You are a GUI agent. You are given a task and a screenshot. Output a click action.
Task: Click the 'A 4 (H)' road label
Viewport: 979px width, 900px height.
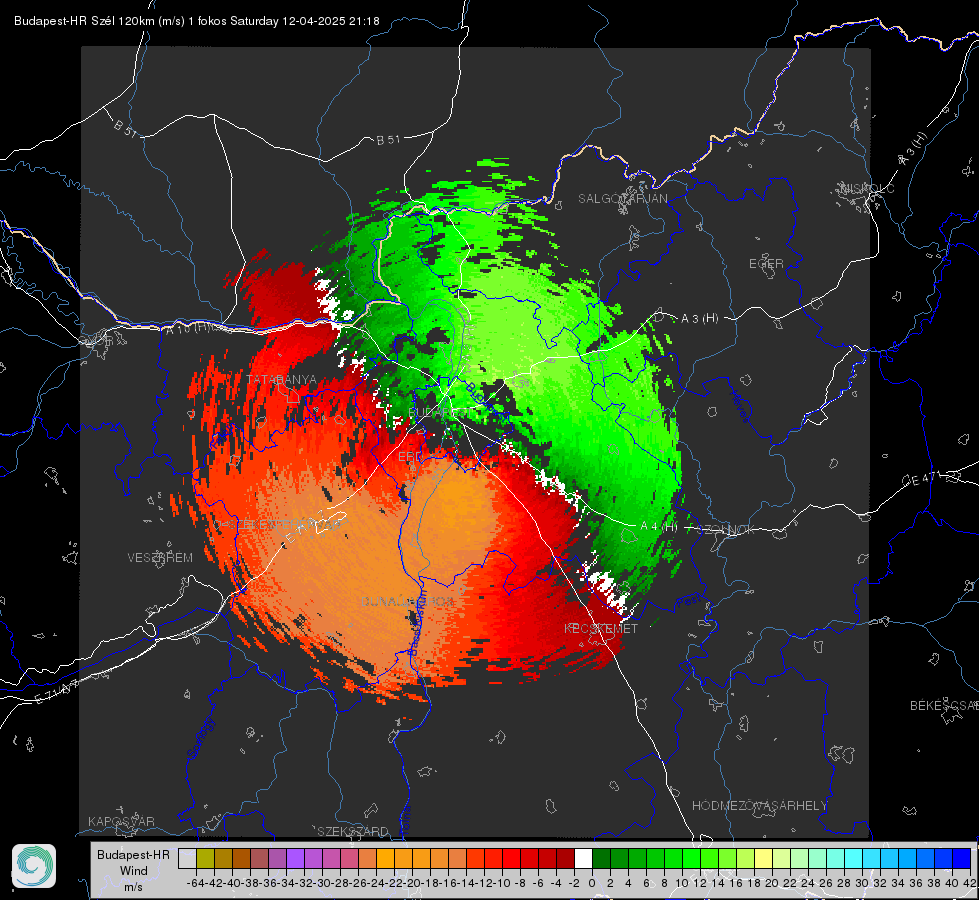(659, 527)
